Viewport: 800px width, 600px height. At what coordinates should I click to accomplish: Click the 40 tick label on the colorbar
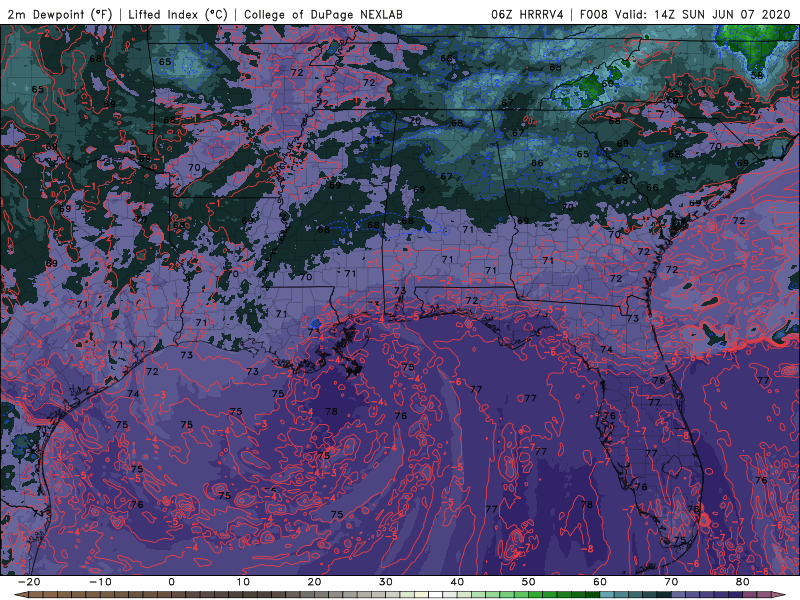tap(457, 582)
